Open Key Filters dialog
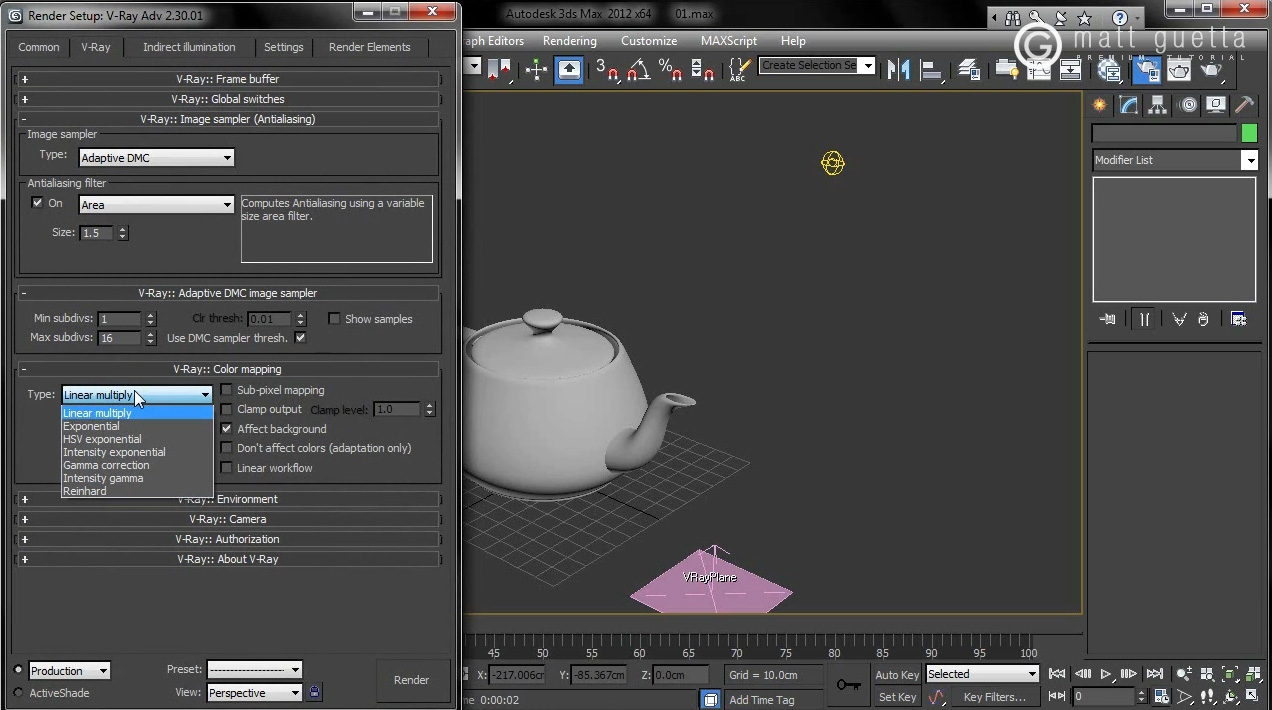The image size is (1272, 710). click(x=994, y=697)
